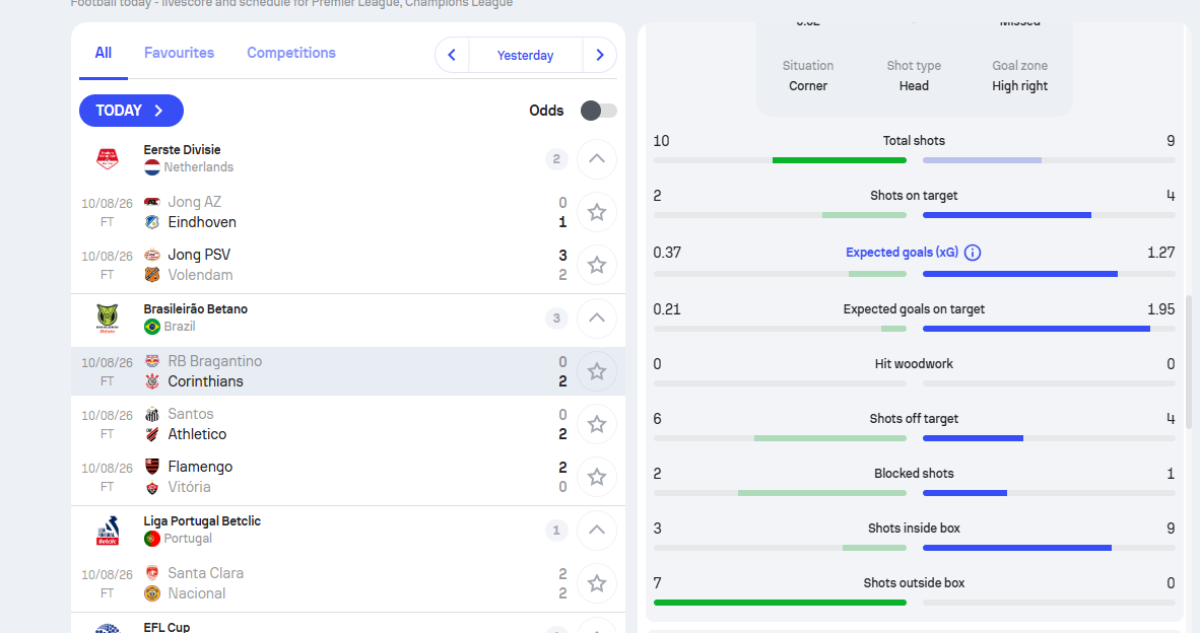Click the Expected goals (xG) link

pos(902,253)
